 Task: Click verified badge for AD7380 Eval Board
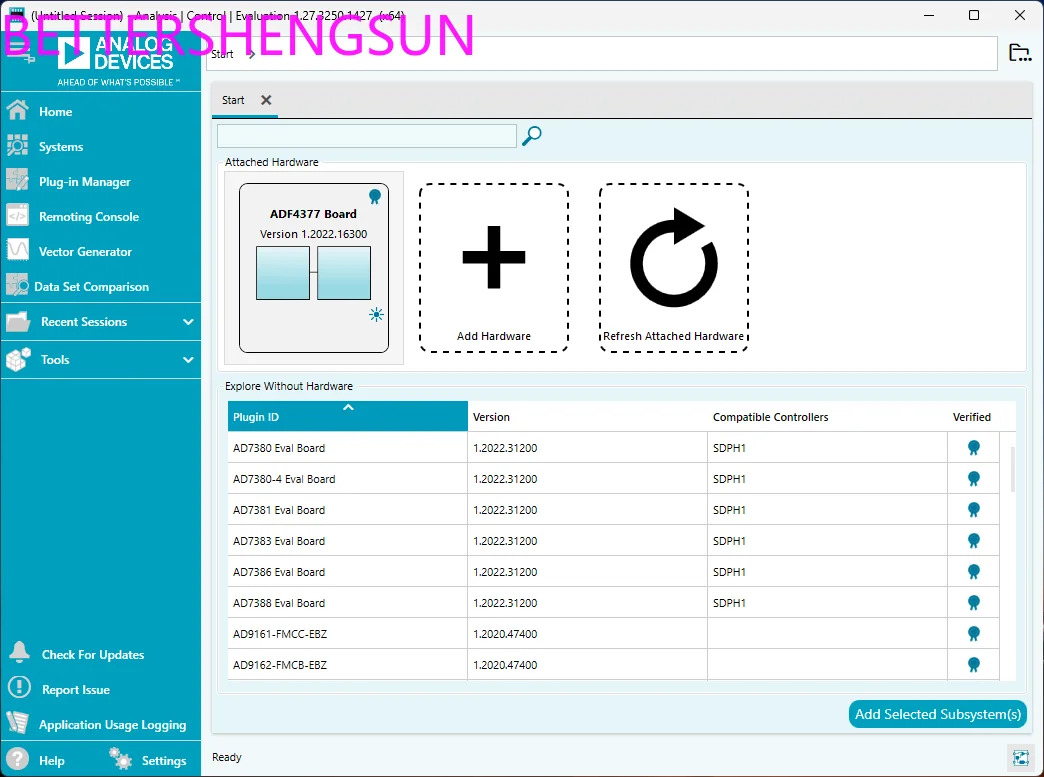pyautogui.click(x=973, y=447)
